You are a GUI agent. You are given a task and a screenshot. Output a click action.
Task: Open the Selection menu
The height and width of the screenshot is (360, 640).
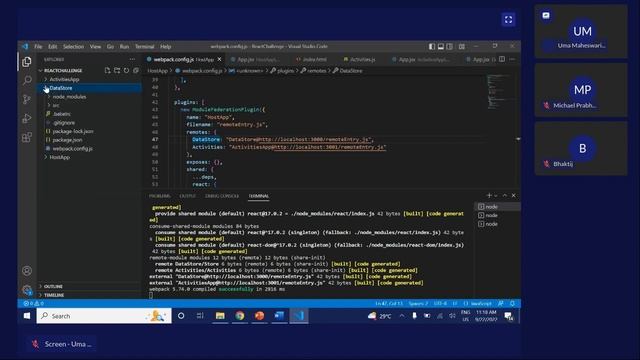pos(73,47)
